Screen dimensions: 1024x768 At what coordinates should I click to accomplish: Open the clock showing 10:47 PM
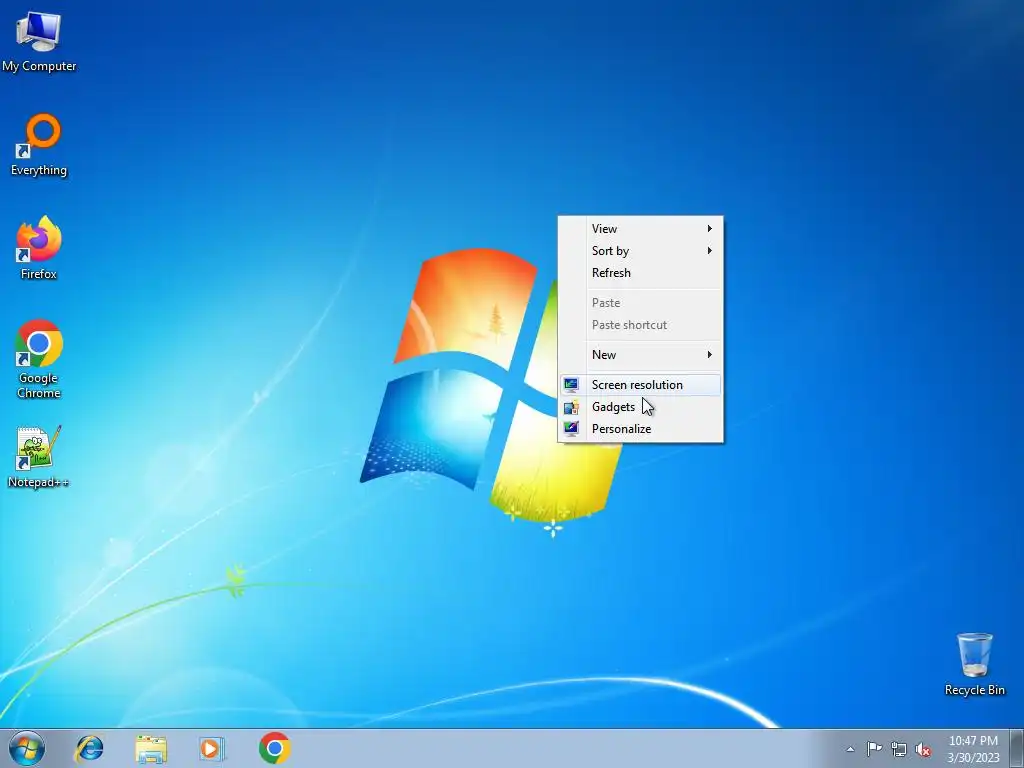tap(973, 749)
